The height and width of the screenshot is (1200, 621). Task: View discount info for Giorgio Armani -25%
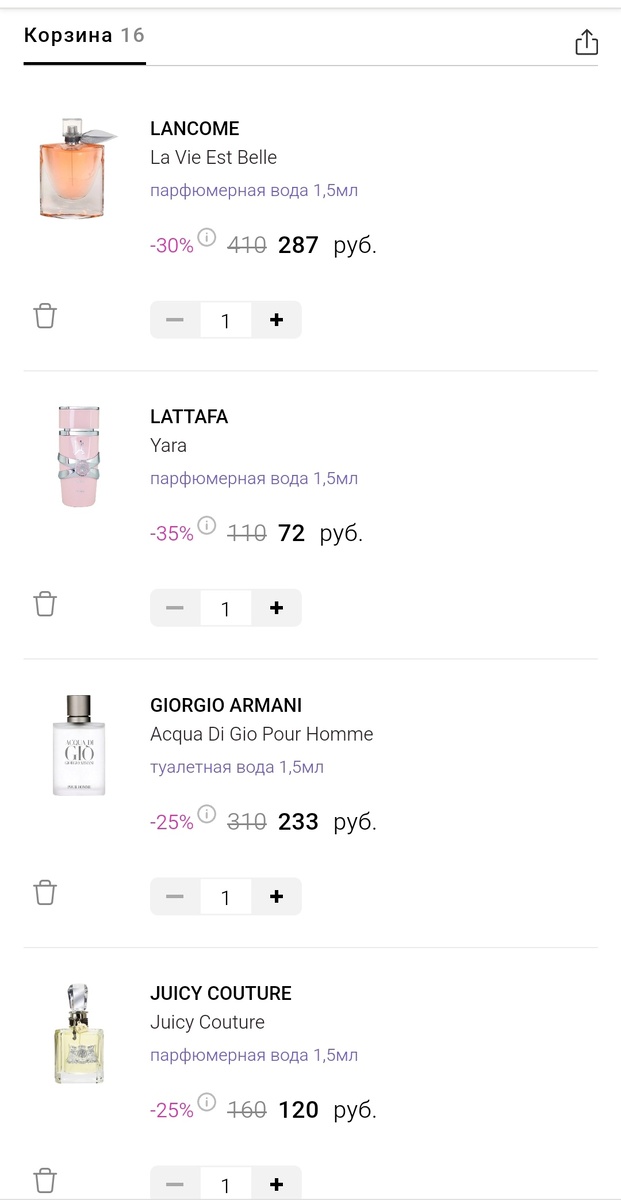[207, 814]
